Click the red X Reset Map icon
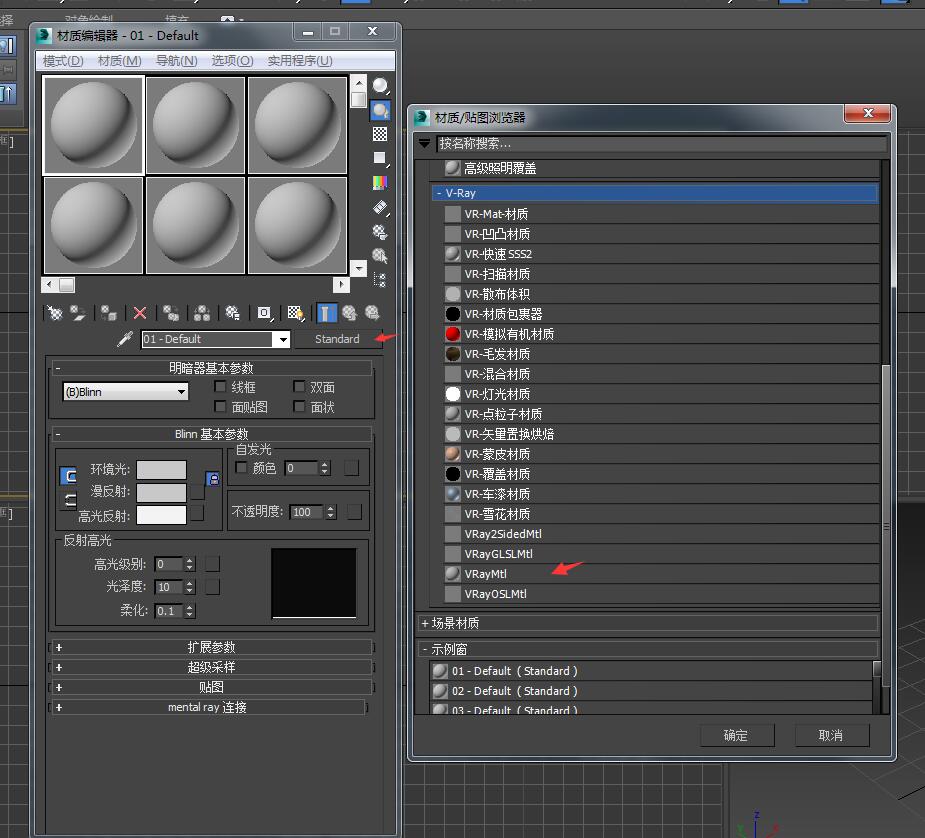This screenshot has height=838, width=925. point(139,313)
